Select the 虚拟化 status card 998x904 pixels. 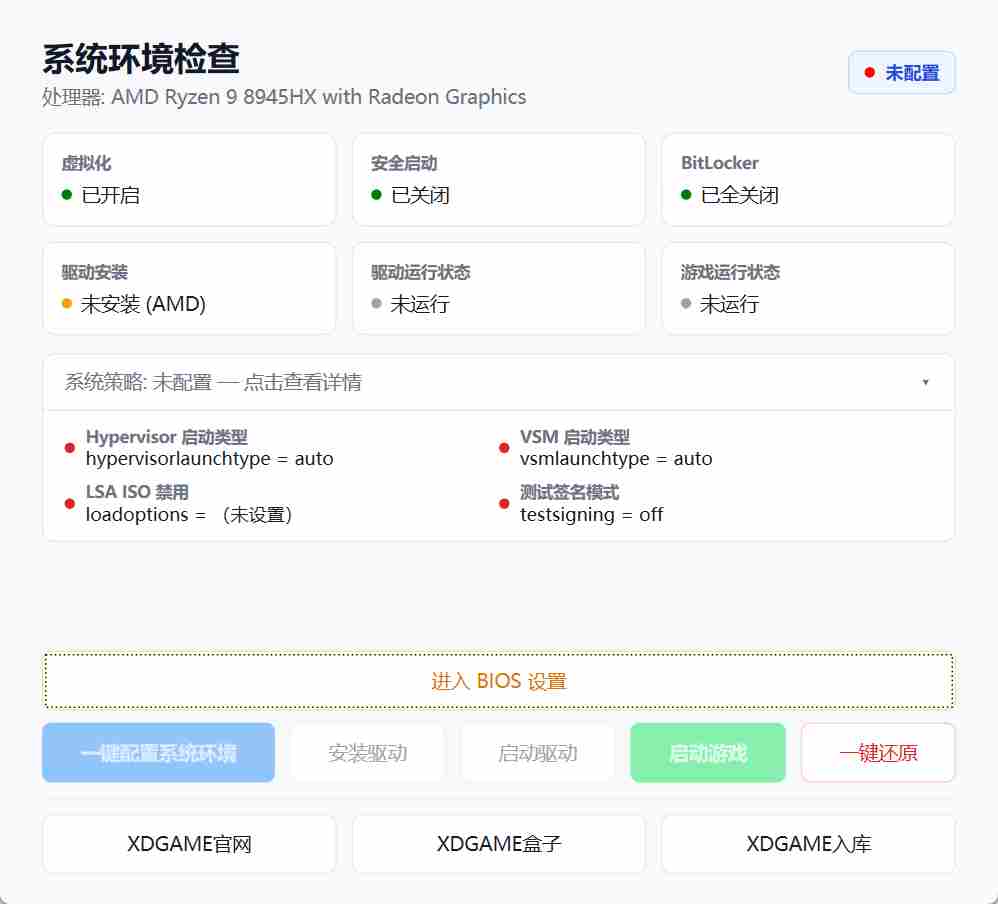tap(189, 180)
